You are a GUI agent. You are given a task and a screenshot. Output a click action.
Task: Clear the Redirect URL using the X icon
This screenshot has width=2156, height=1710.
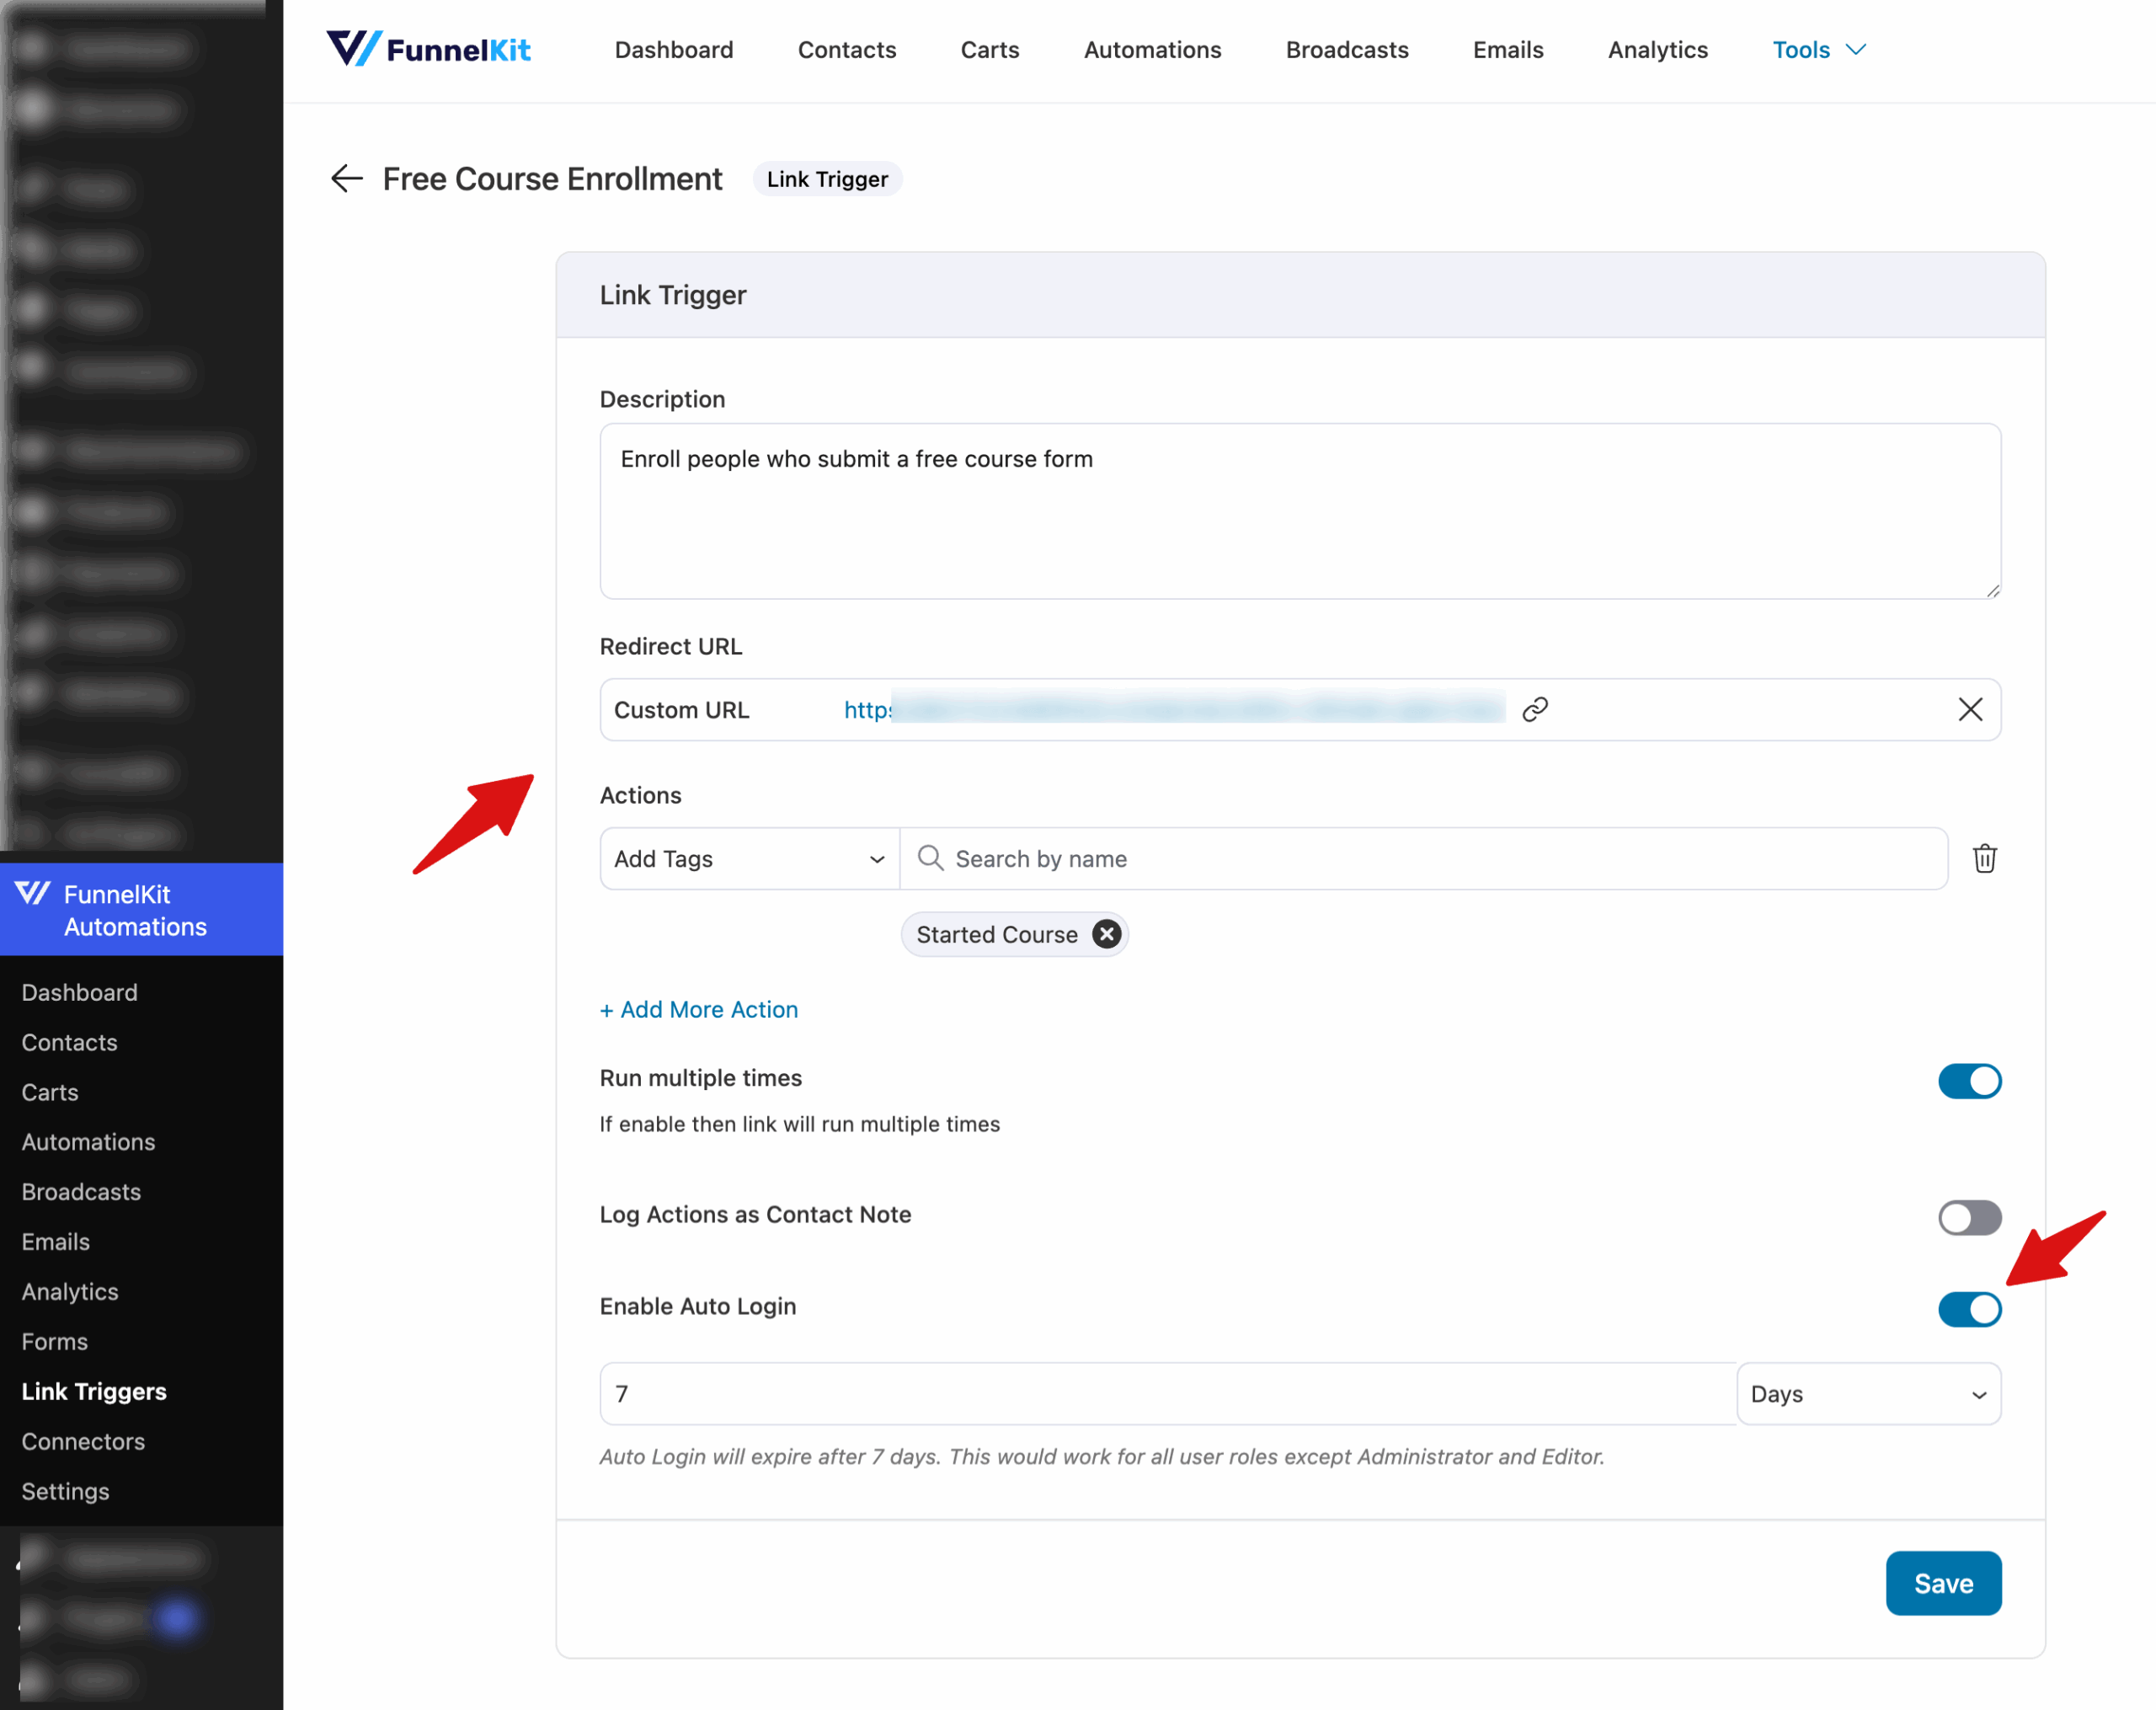click(1969, 709)
